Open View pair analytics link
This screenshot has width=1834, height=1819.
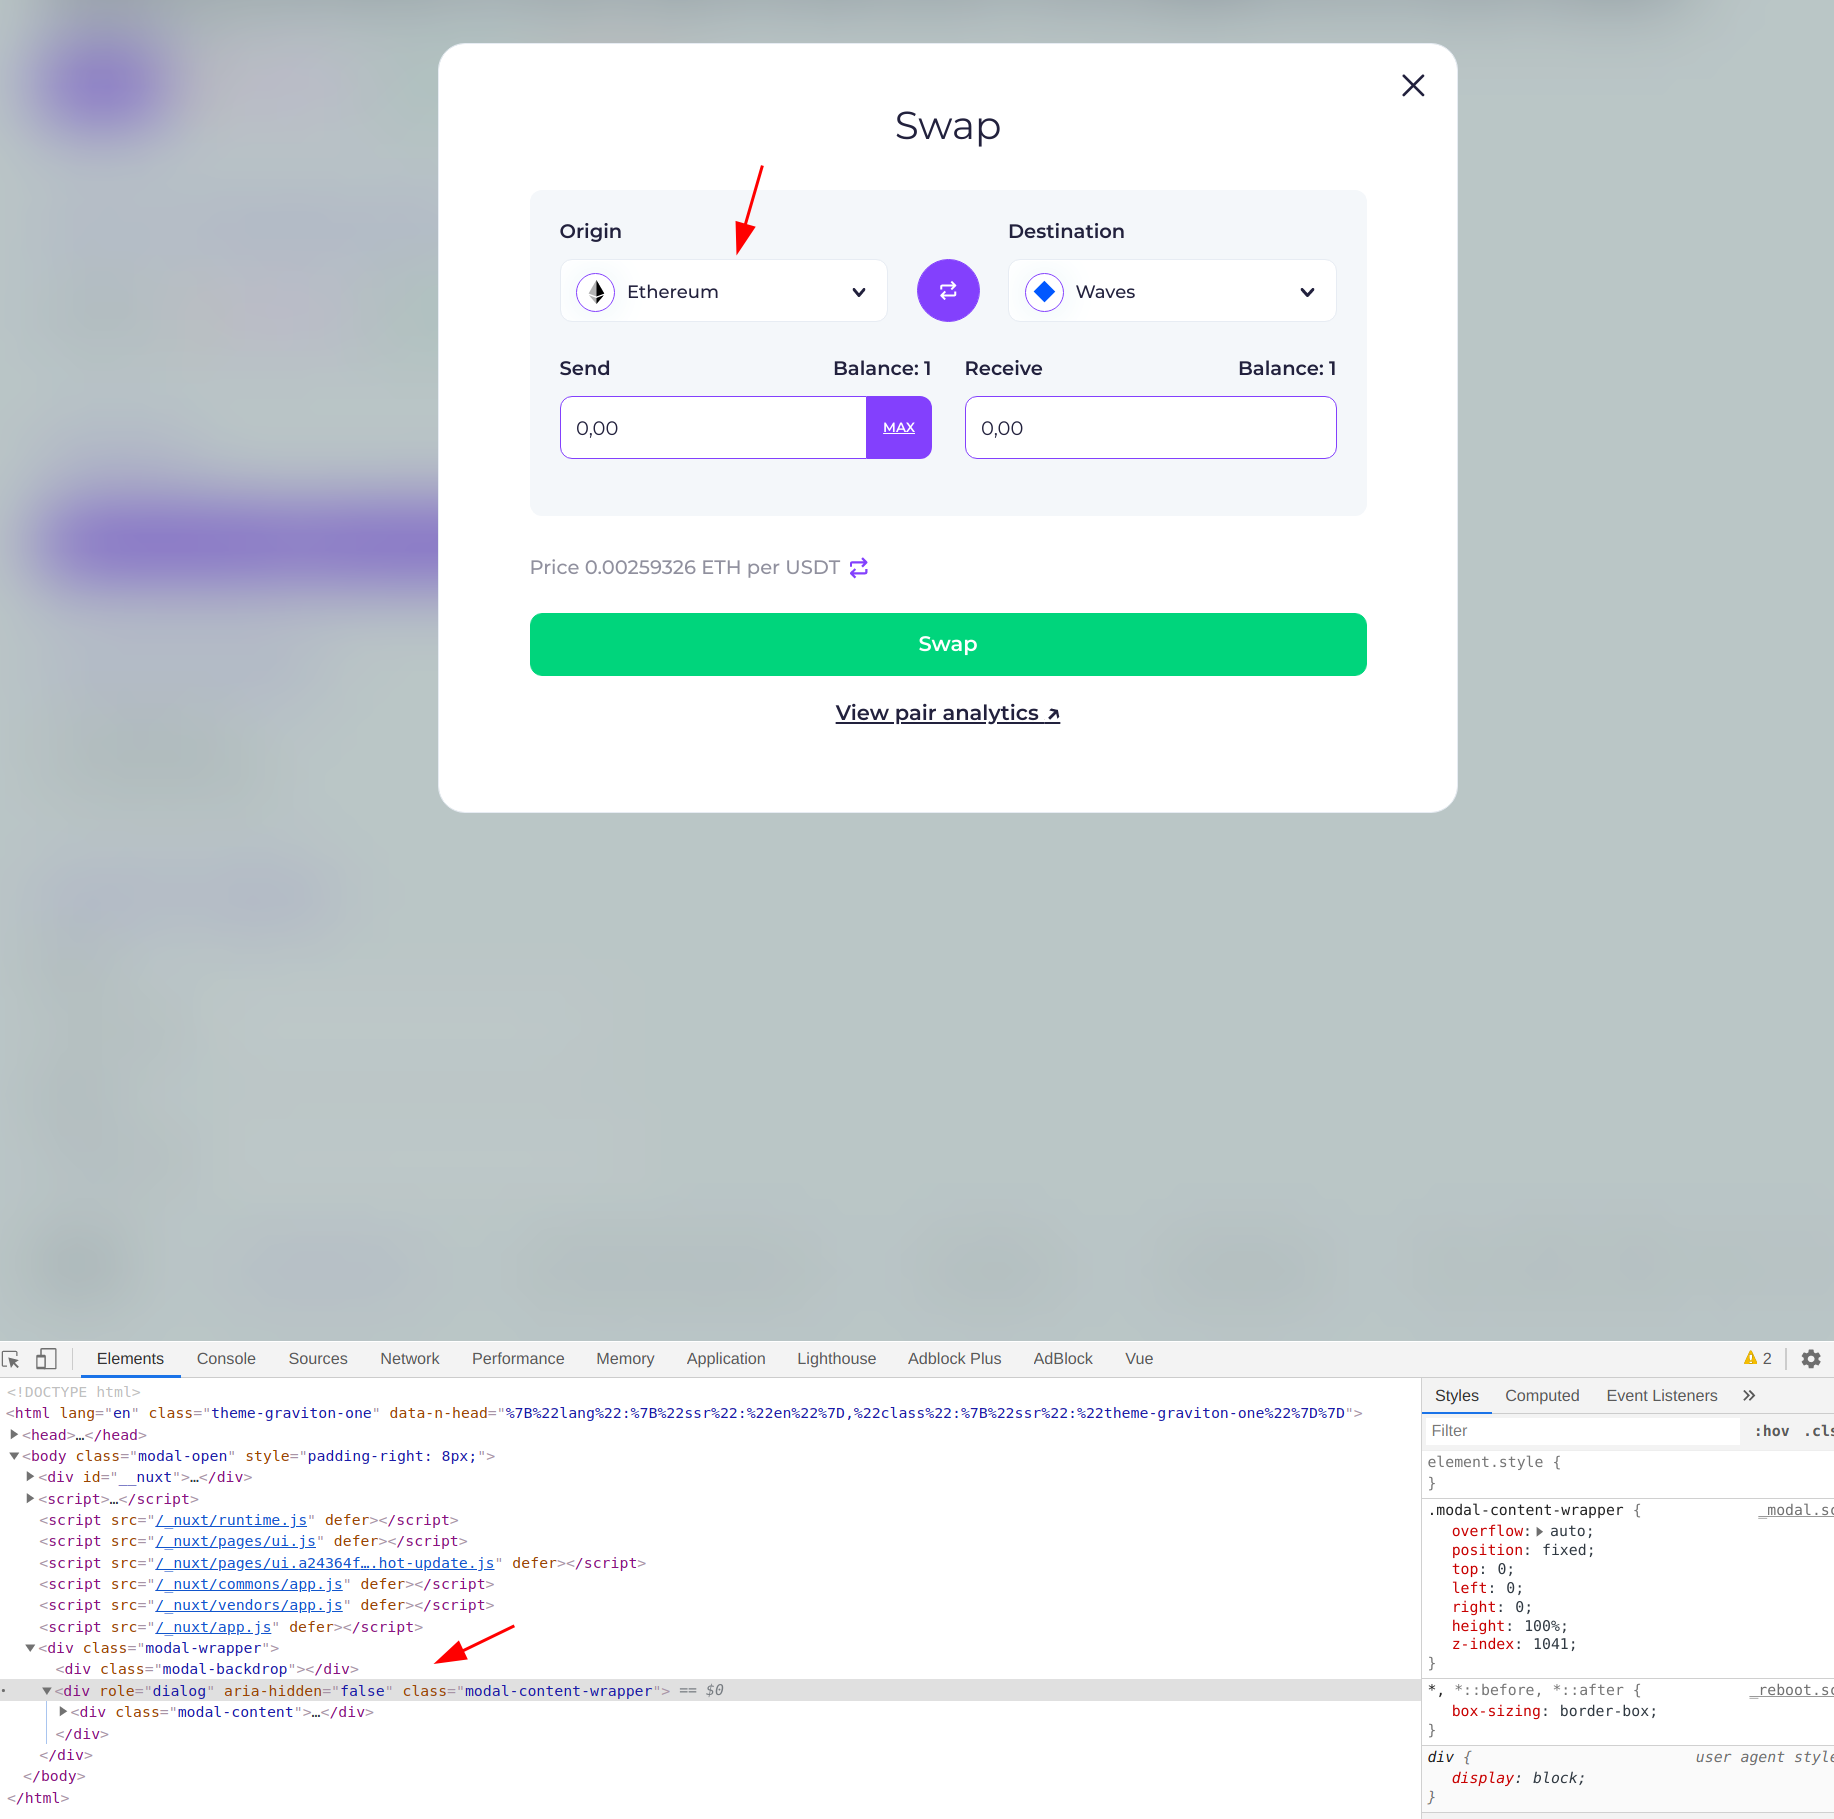point(948,713)
